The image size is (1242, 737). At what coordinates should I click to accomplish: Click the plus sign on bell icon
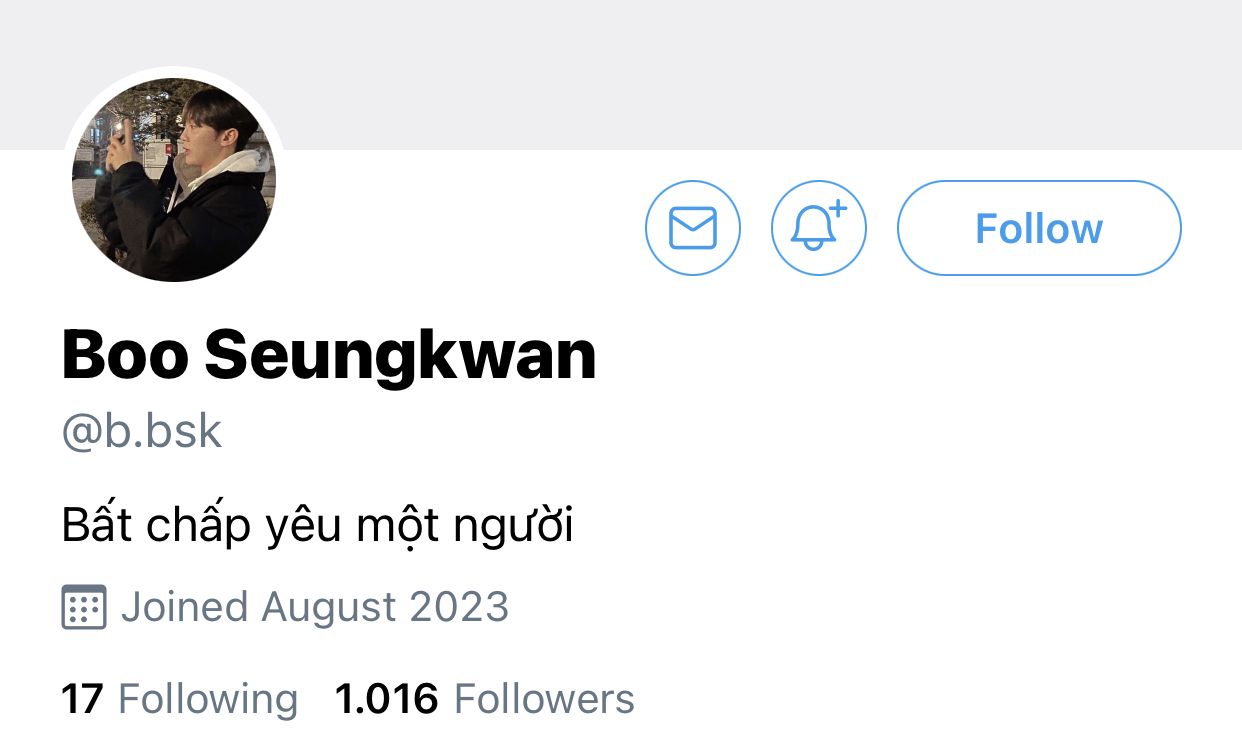click(838, 209)
